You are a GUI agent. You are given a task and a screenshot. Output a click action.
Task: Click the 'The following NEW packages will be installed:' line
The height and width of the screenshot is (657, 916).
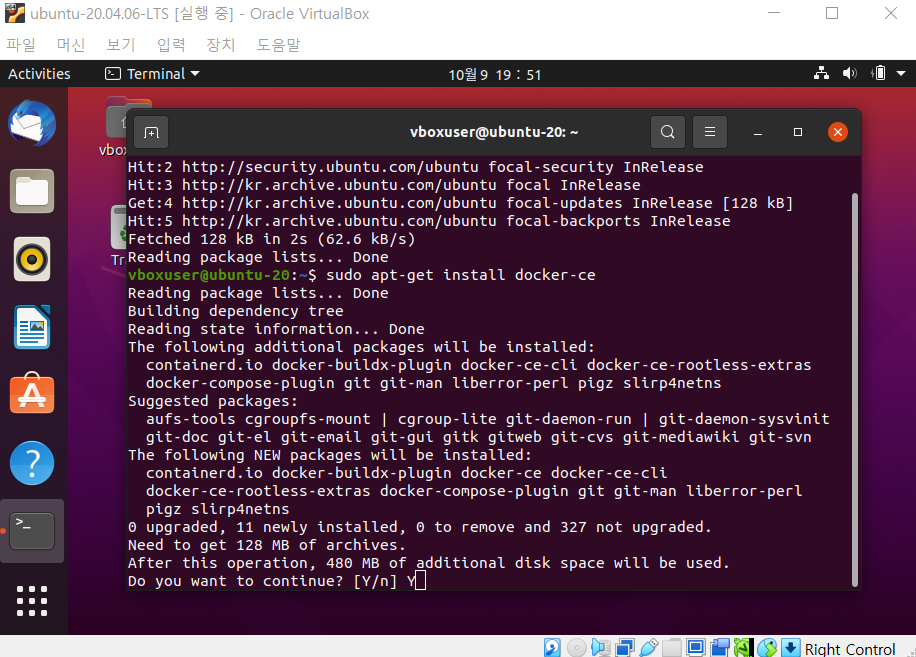[329, 454]
